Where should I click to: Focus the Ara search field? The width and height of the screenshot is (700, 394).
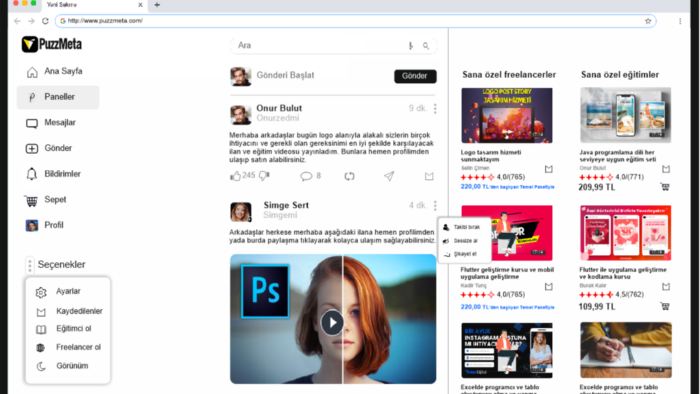tap(333, 46)
